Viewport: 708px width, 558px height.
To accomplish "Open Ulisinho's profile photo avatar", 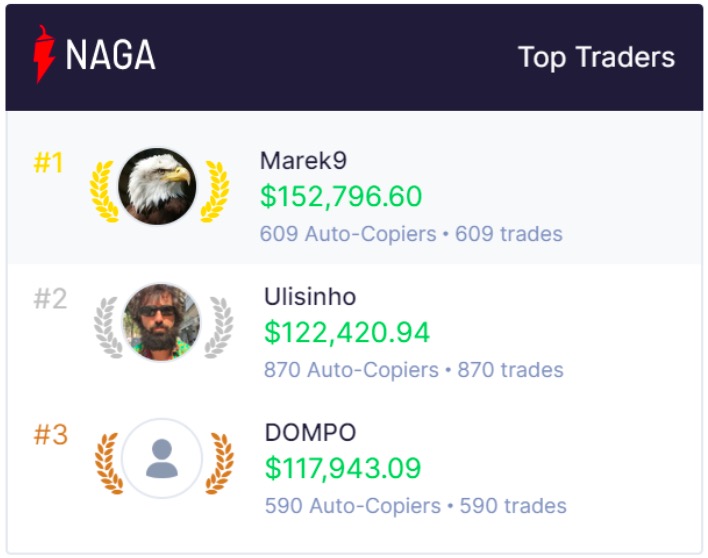I will pyautogui.click(x=161, y=323).
